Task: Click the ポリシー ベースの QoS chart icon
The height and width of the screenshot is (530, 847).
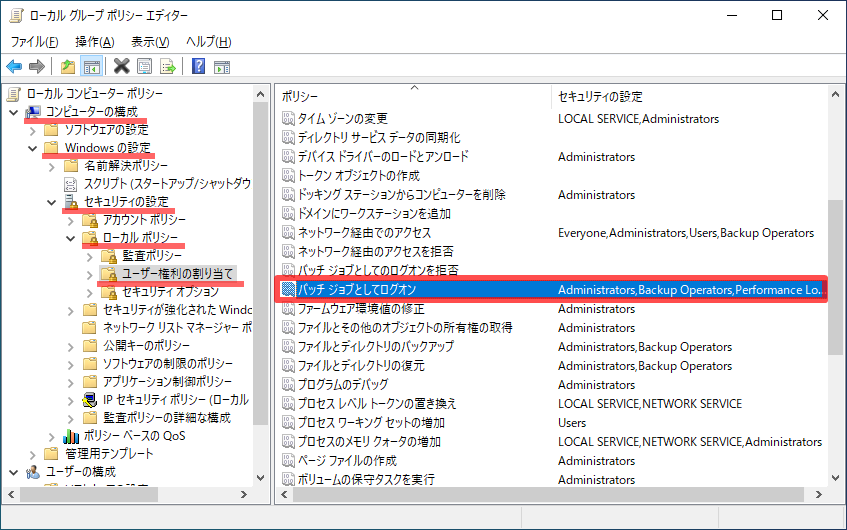Action: click(71, 435)
